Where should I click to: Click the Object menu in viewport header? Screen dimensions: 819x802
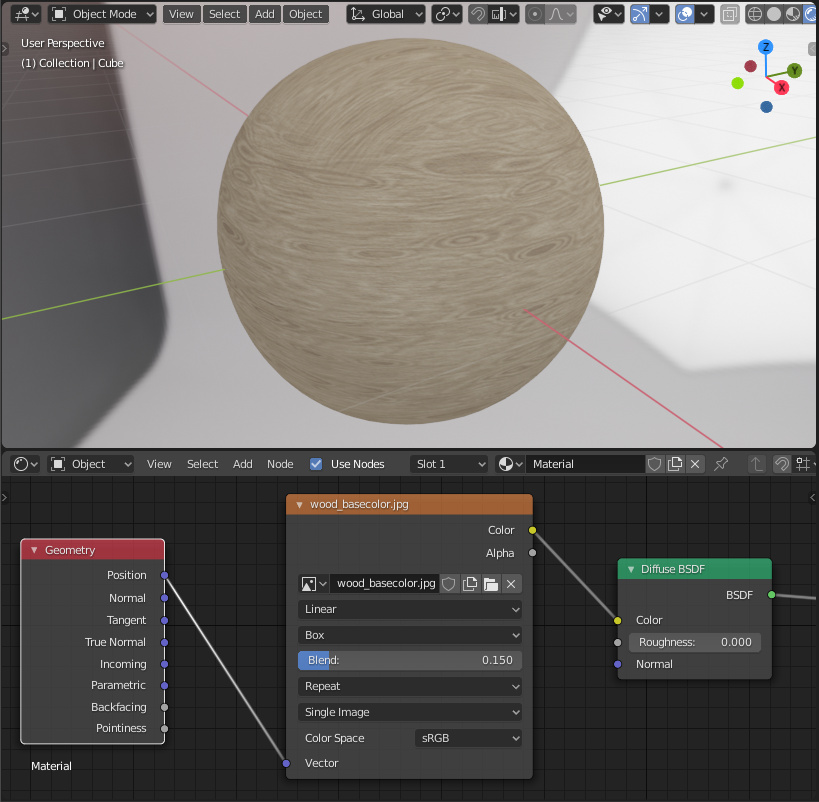(305, 14)
